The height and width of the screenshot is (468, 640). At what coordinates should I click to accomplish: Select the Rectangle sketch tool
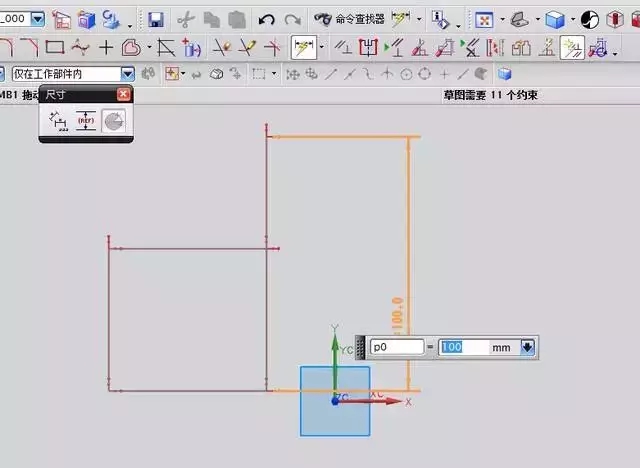[x=55, y=47]
